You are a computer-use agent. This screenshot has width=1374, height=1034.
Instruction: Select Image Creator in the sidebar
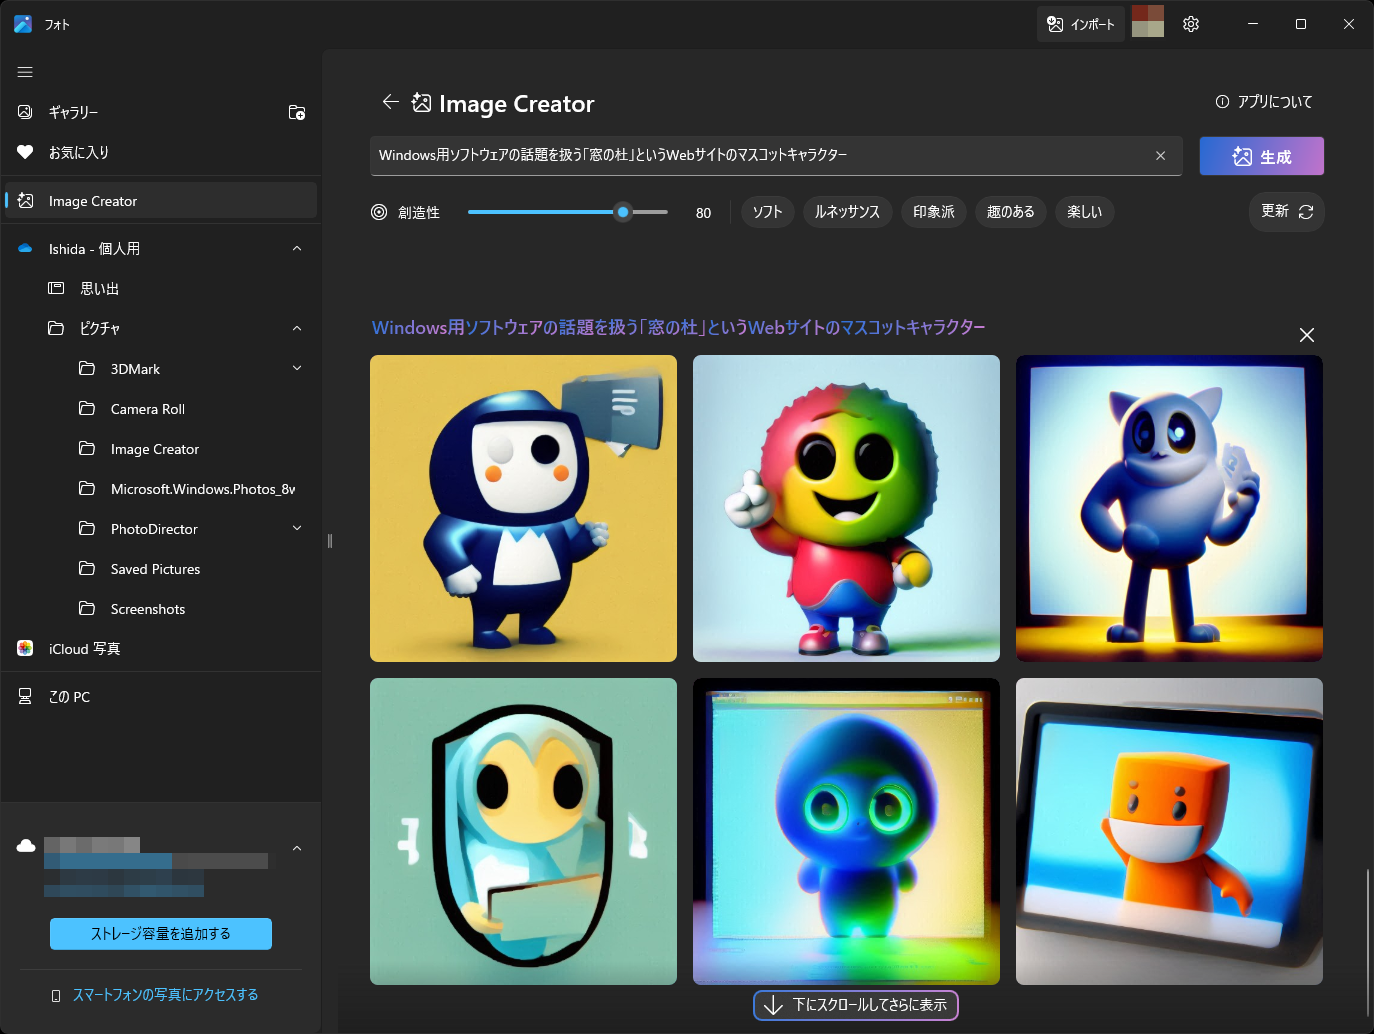click(160, 201)
